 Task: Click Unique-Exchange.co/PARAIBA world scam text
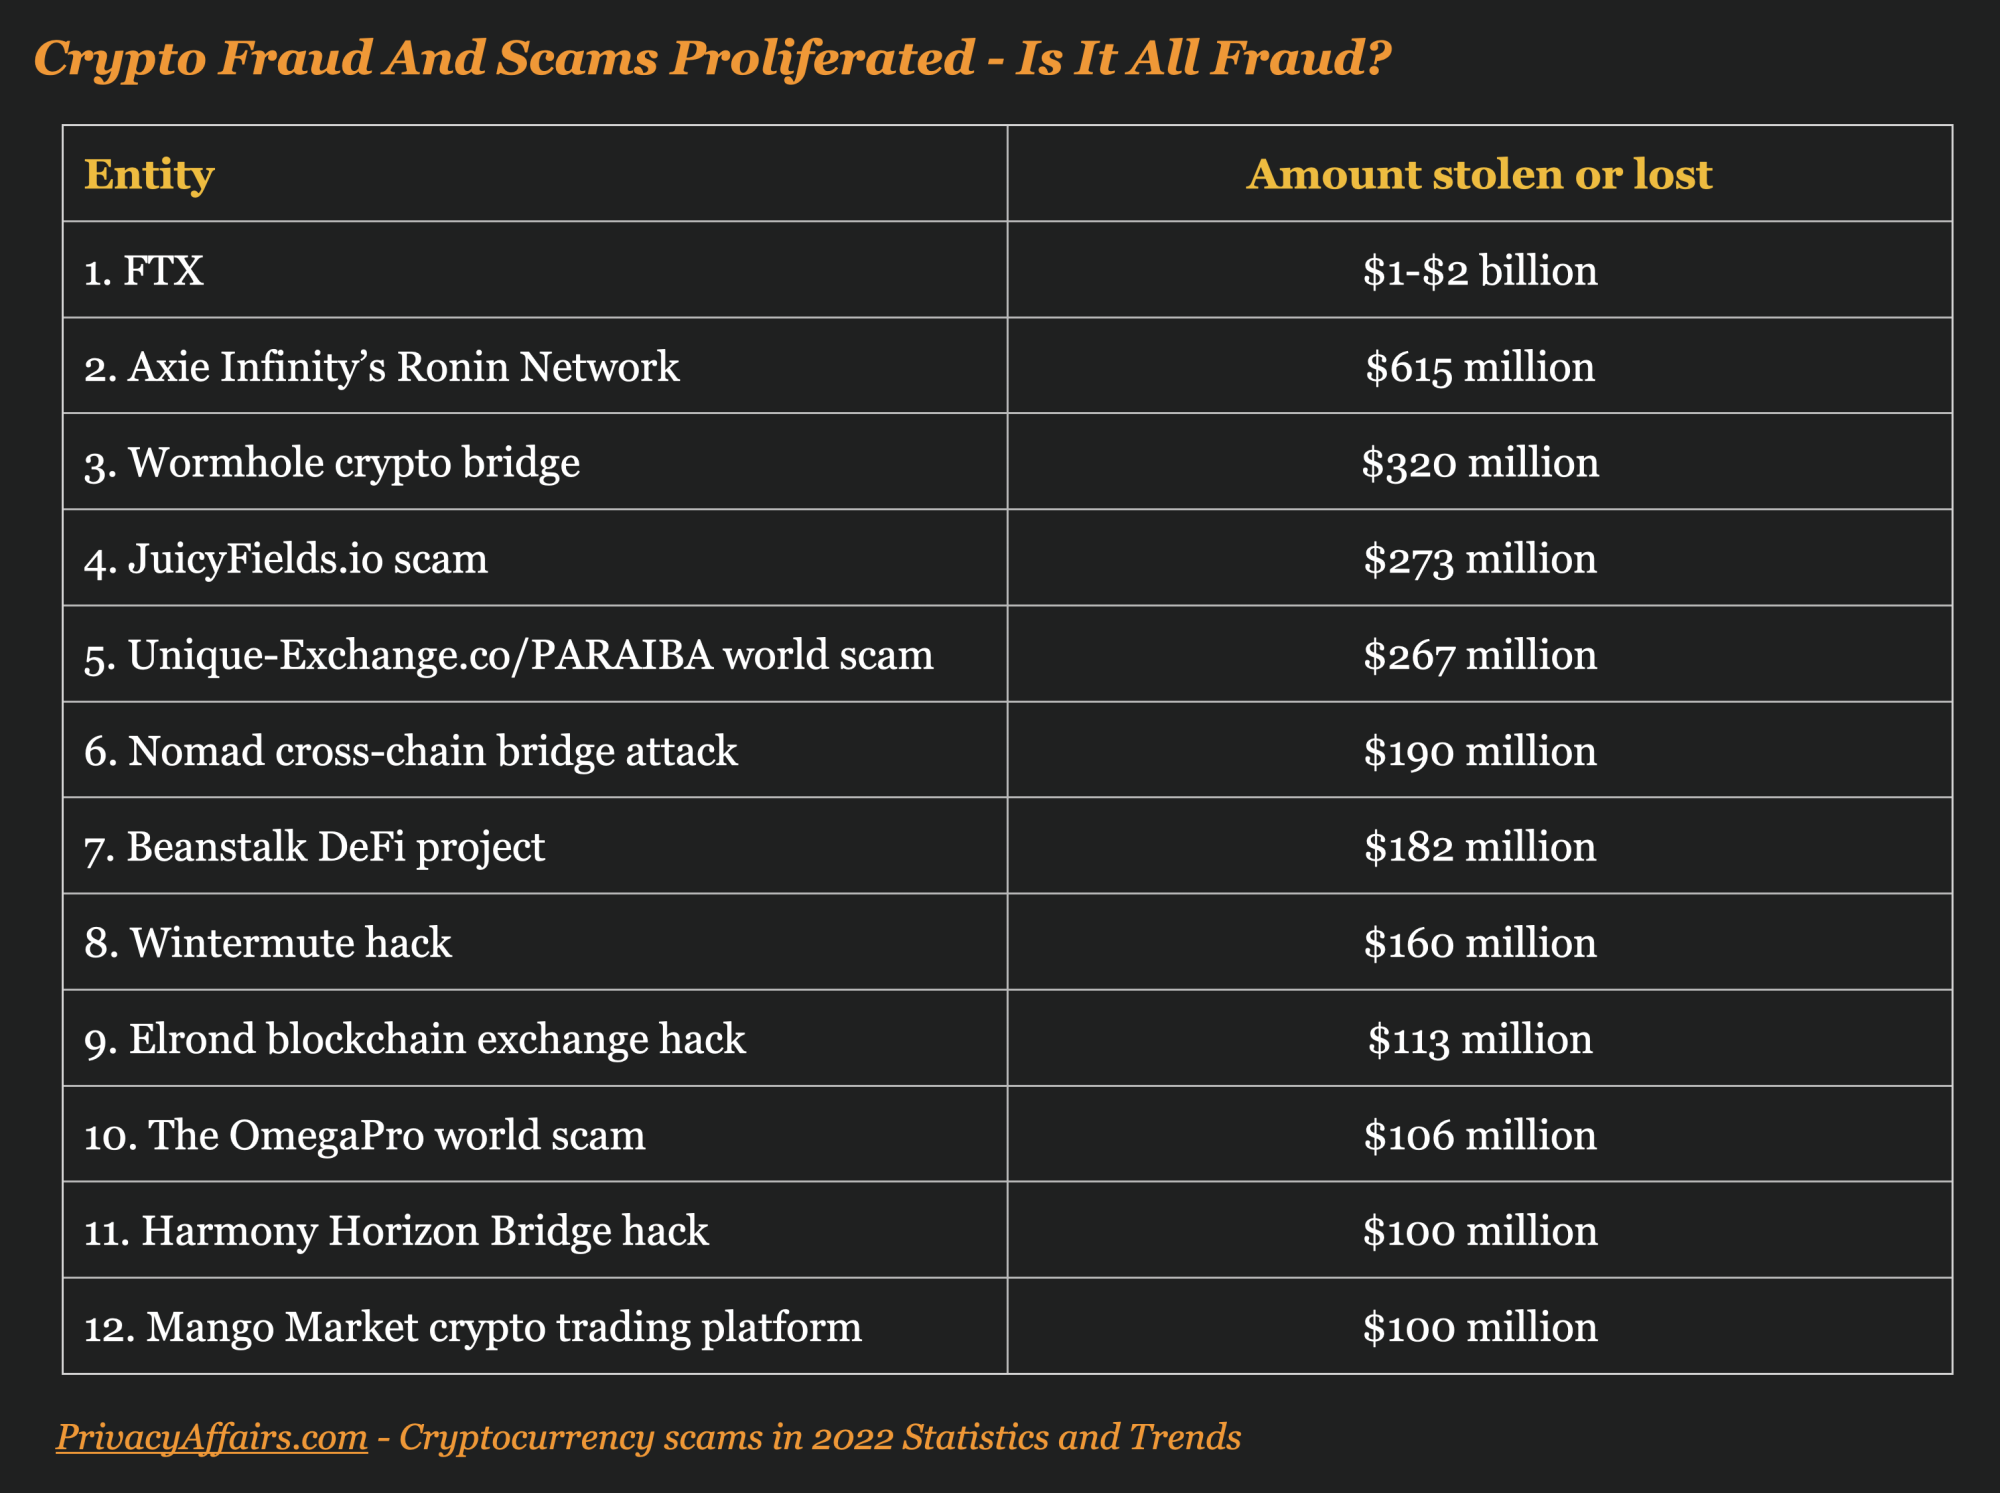(x=509, y=655)
